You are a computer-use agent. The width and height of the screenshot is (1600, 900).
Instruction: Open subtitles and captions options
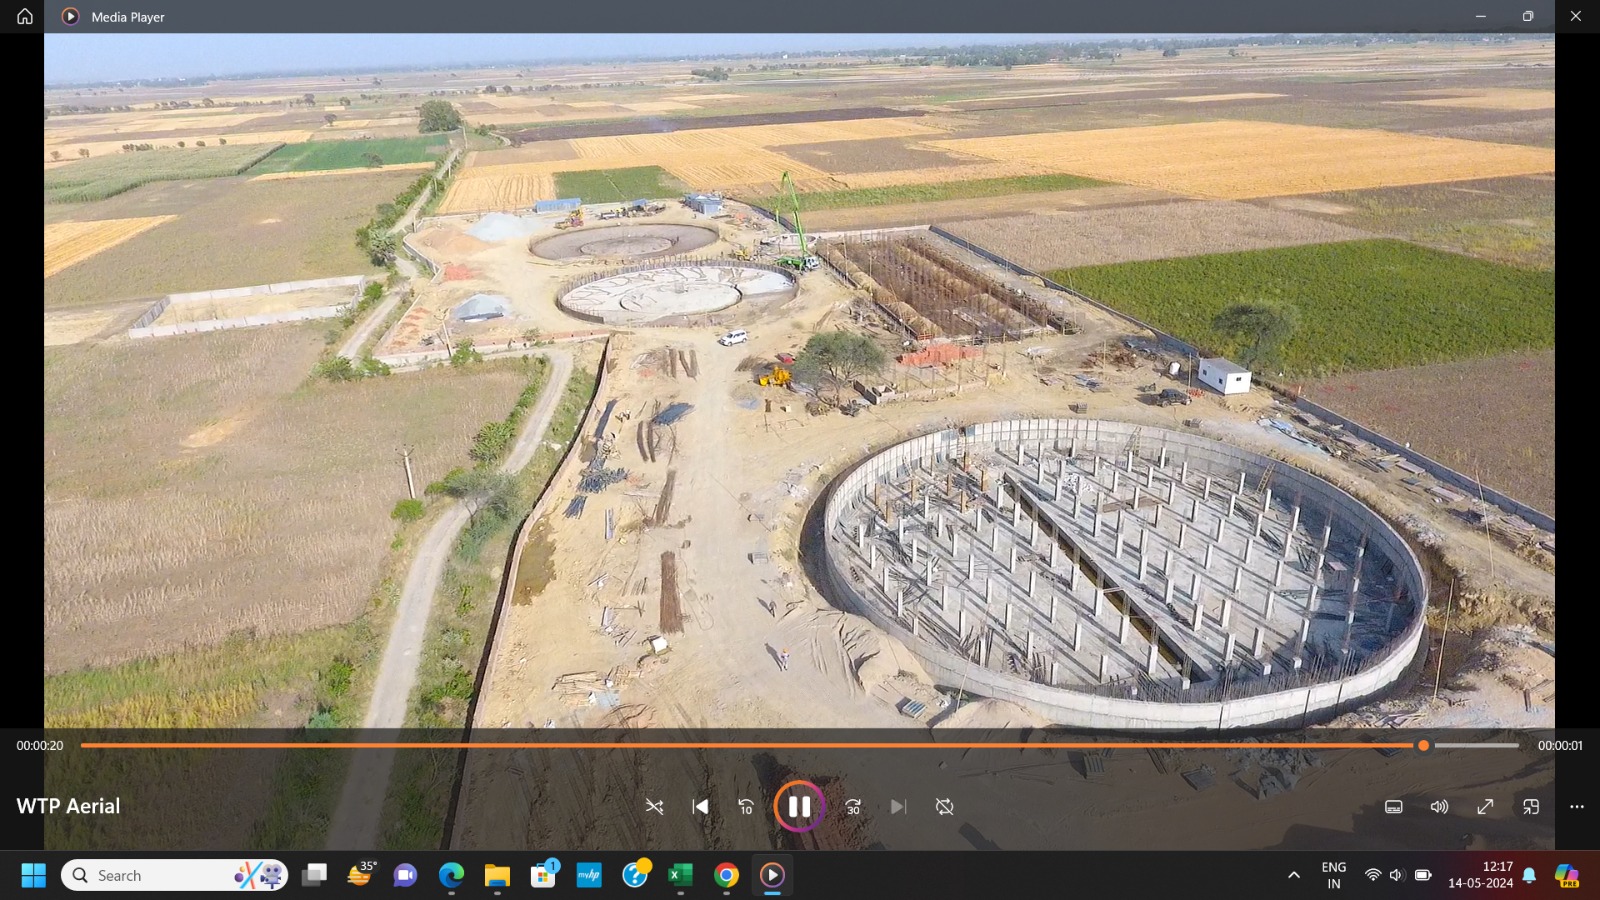tap(1393, 806)
